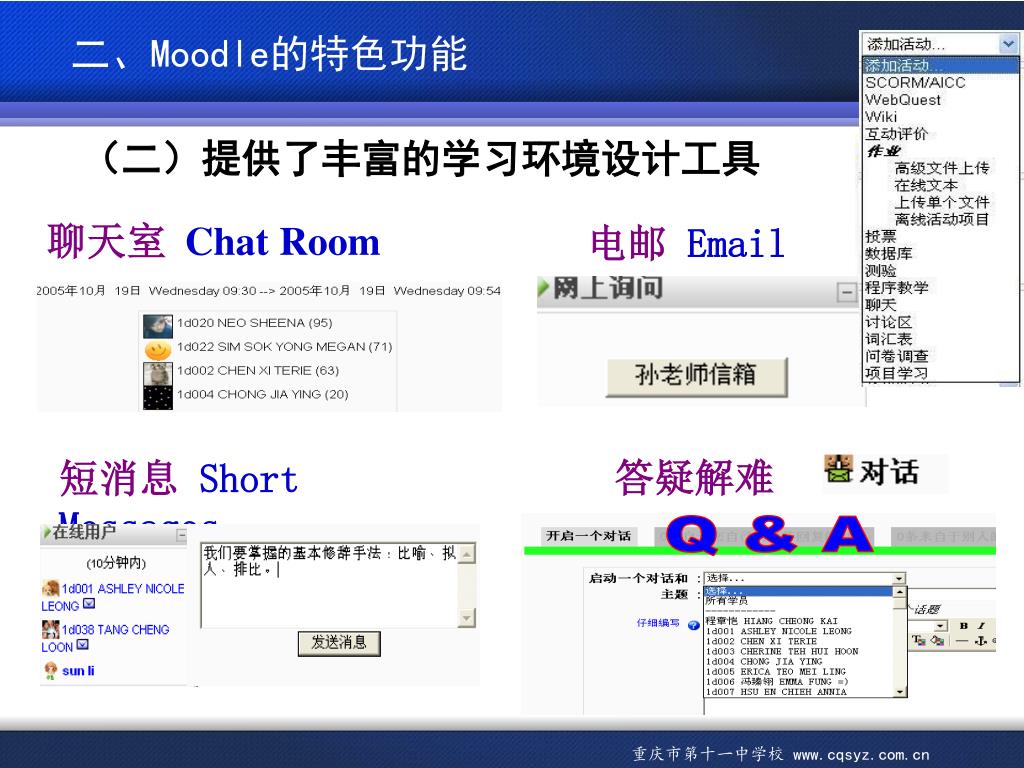The height and width of the screenshot is (768, 1024).
Task: Choose 在线文本 assignment option
Action: tap(926, 185)
